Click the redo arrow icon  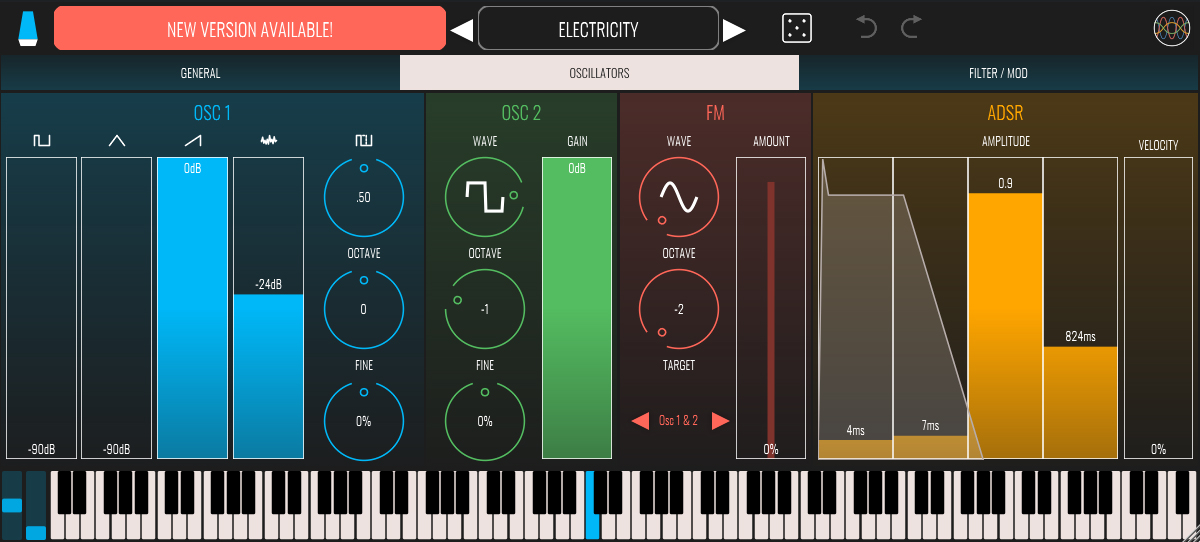910,28
